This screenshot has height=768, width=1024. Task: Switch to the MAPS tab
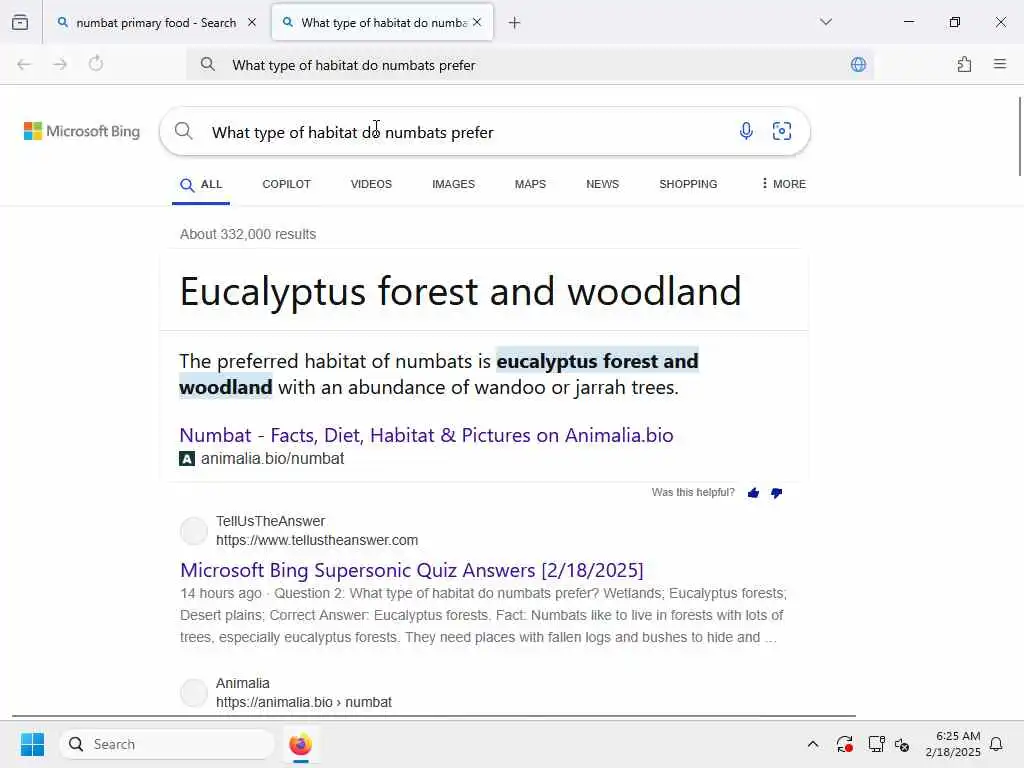click(530, 184)
